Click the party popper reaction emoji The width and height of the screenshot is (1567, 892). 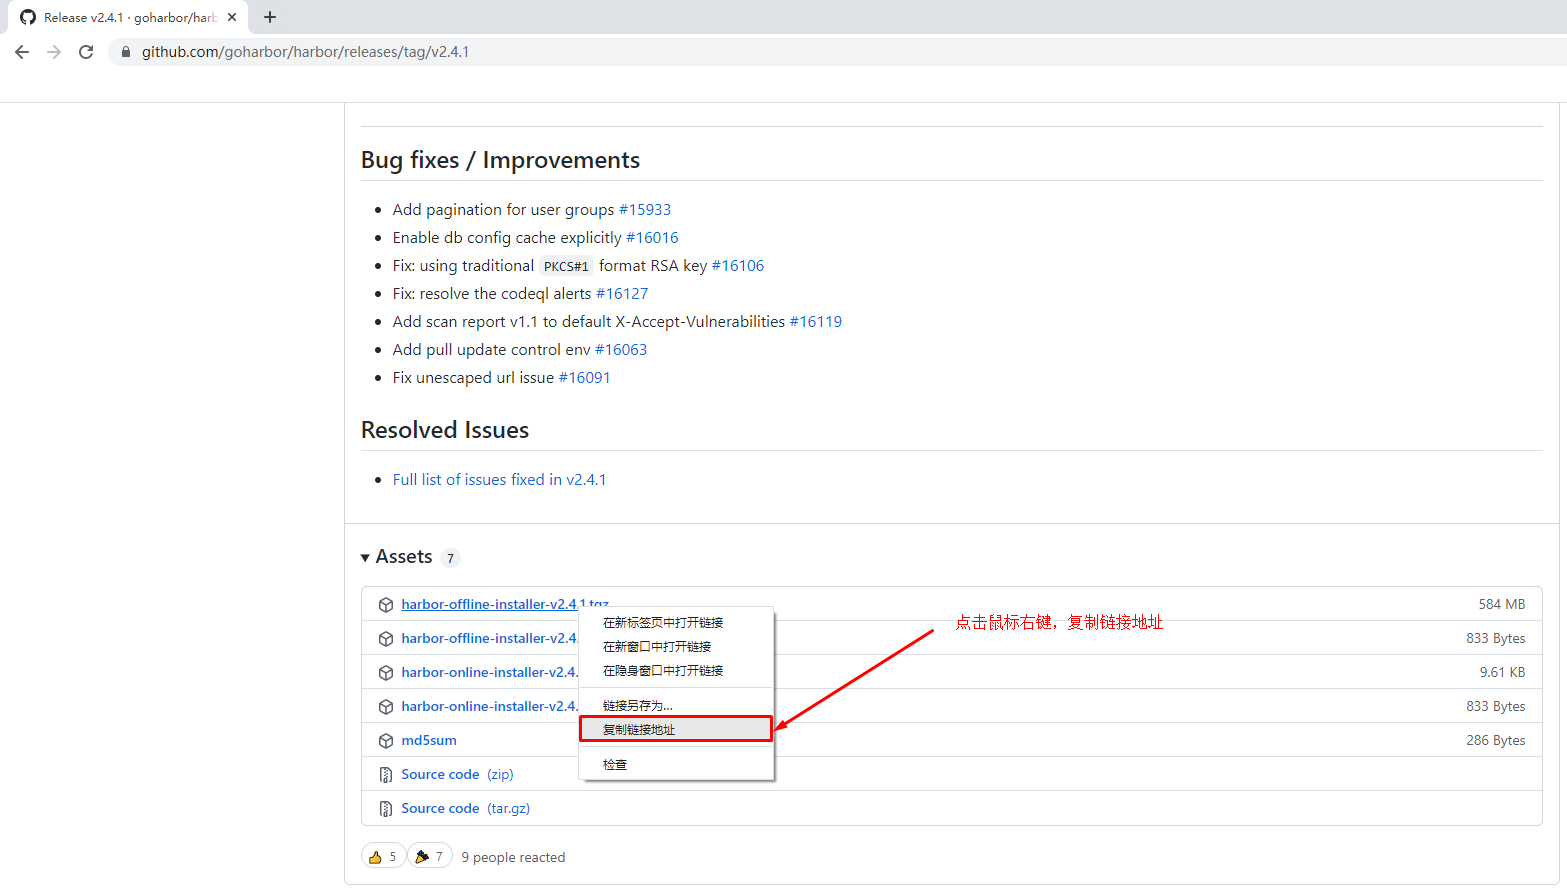(422, 857)
